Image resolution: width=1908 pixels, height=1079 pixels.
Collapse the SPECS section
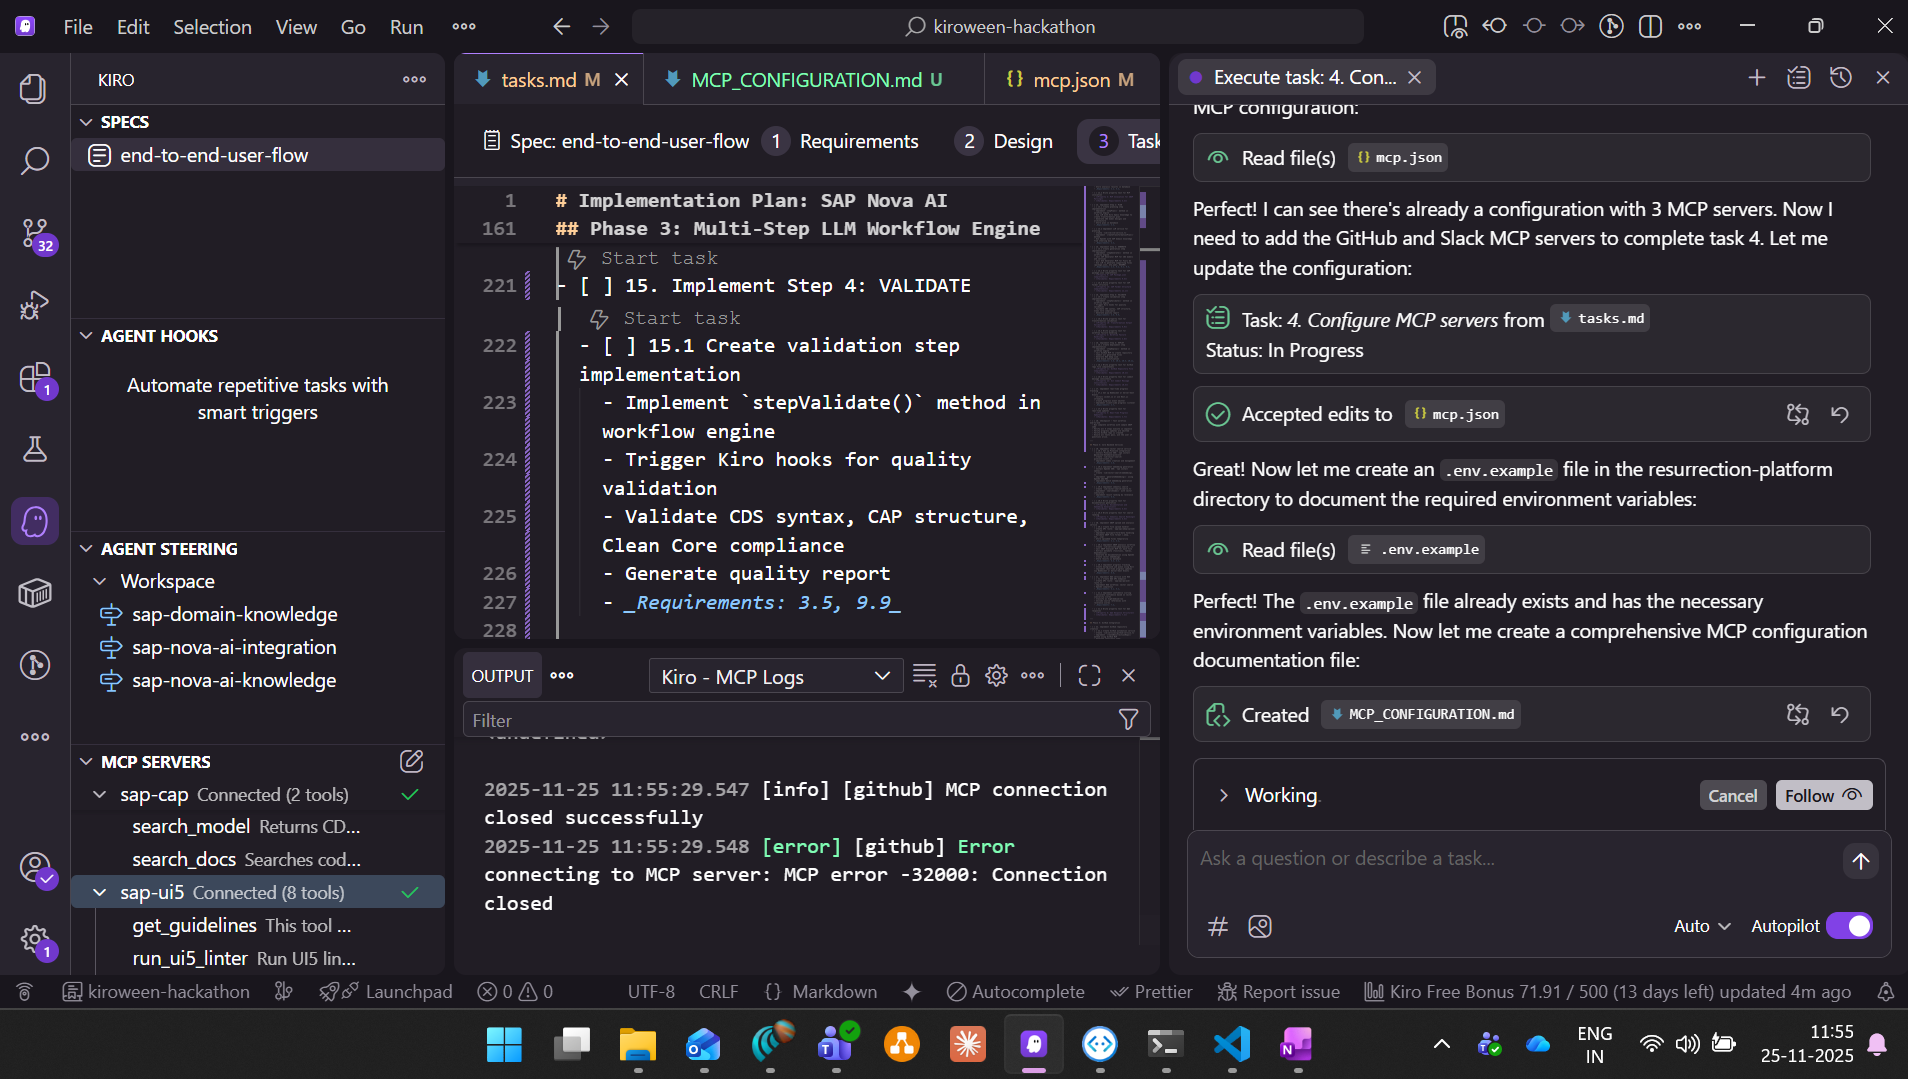coord(86,122)
